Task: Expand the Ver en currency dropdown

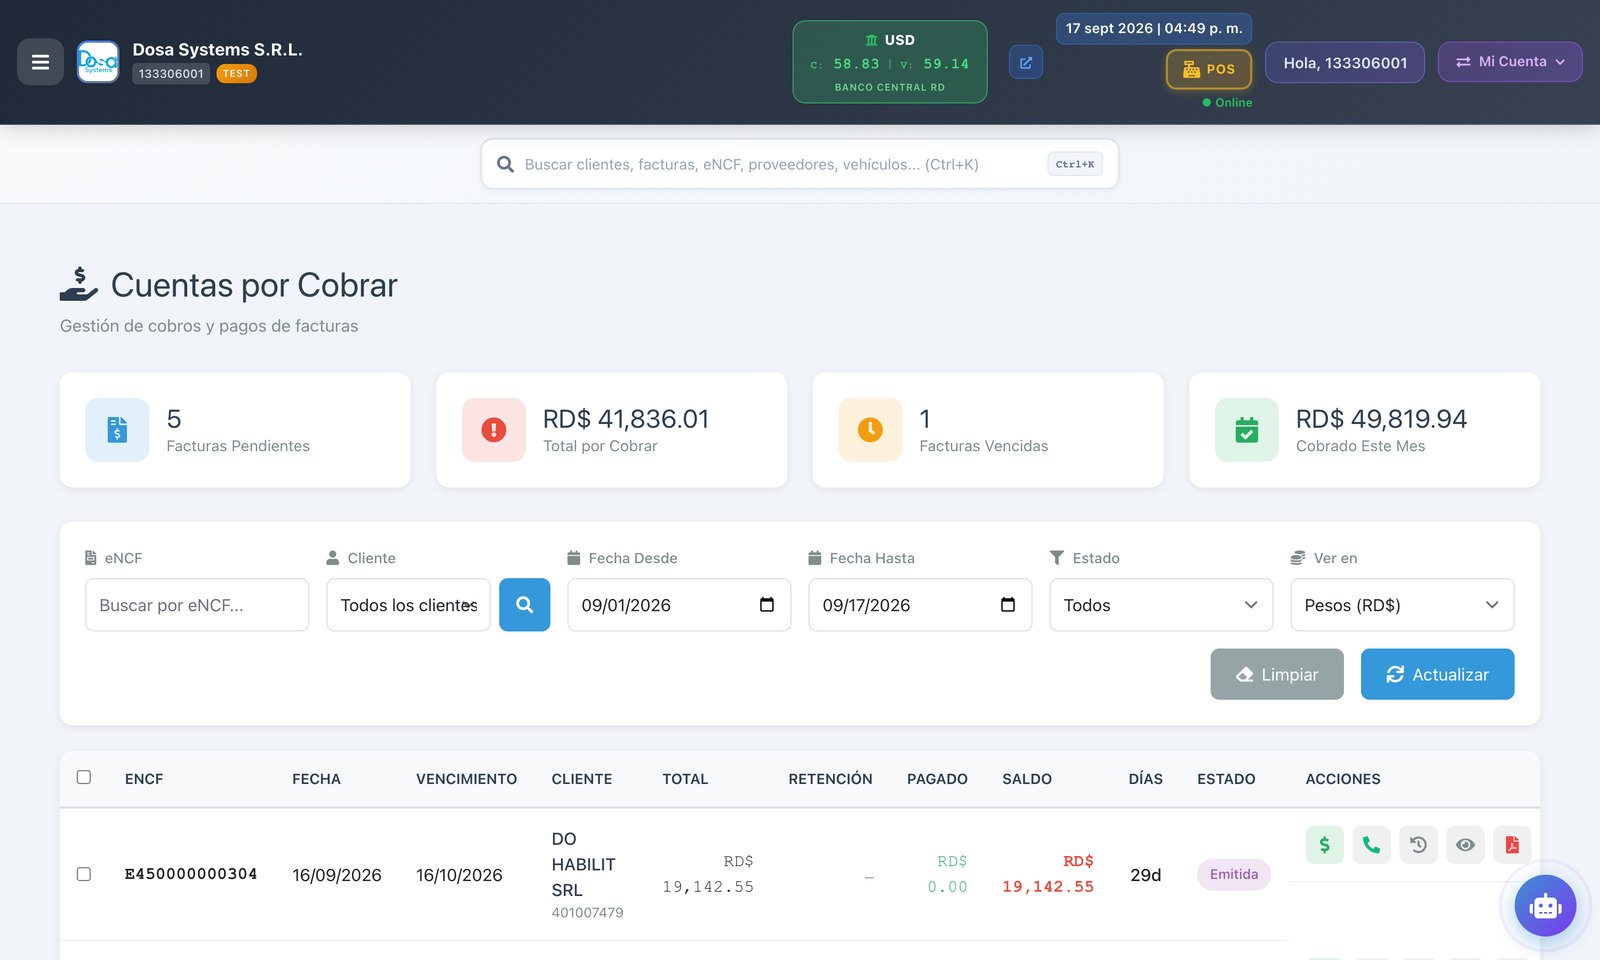Action: 1402,605
